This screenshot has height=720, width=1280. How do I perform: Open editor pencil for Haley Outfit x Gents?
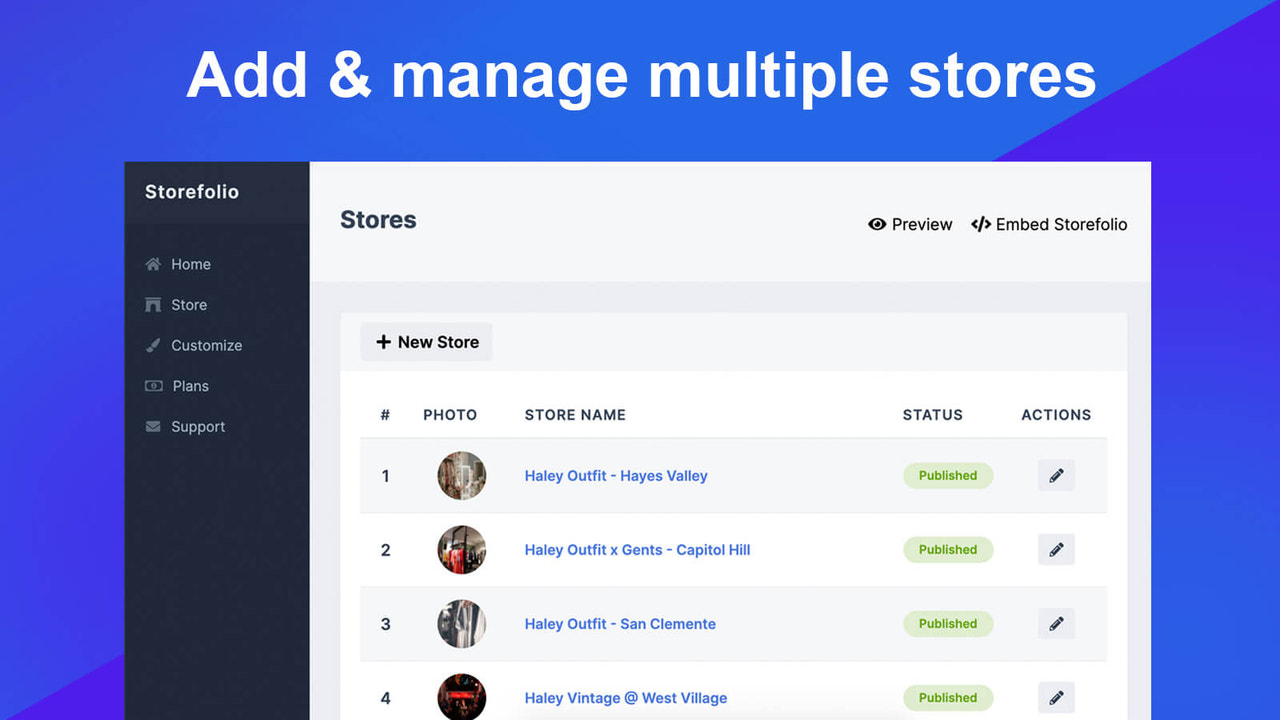1056,549
